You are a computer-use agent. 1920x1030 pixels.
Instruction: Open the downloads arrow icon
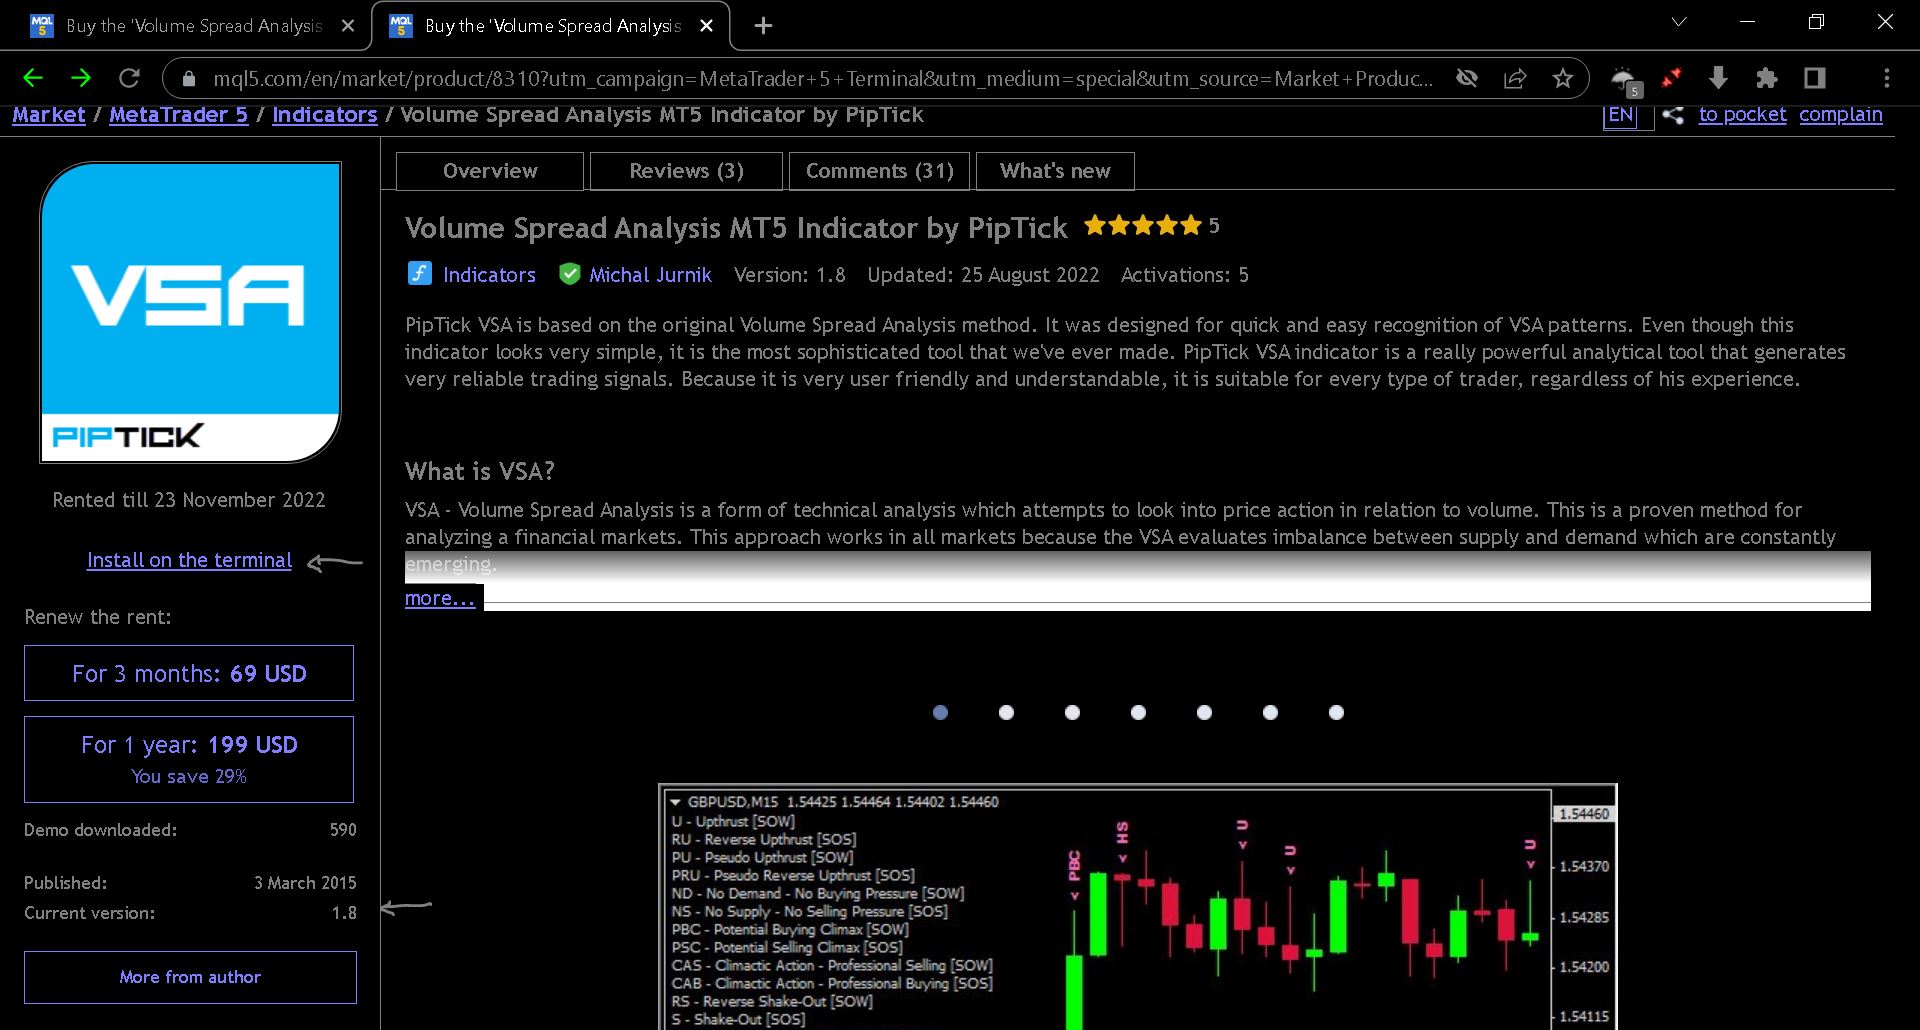point(1718,78)
